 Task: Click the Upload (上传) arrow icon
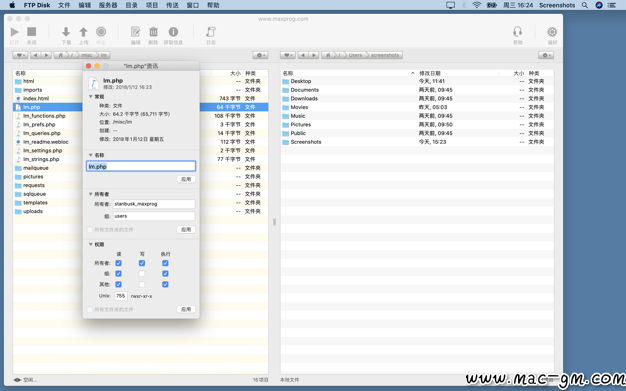click(83, 32)
